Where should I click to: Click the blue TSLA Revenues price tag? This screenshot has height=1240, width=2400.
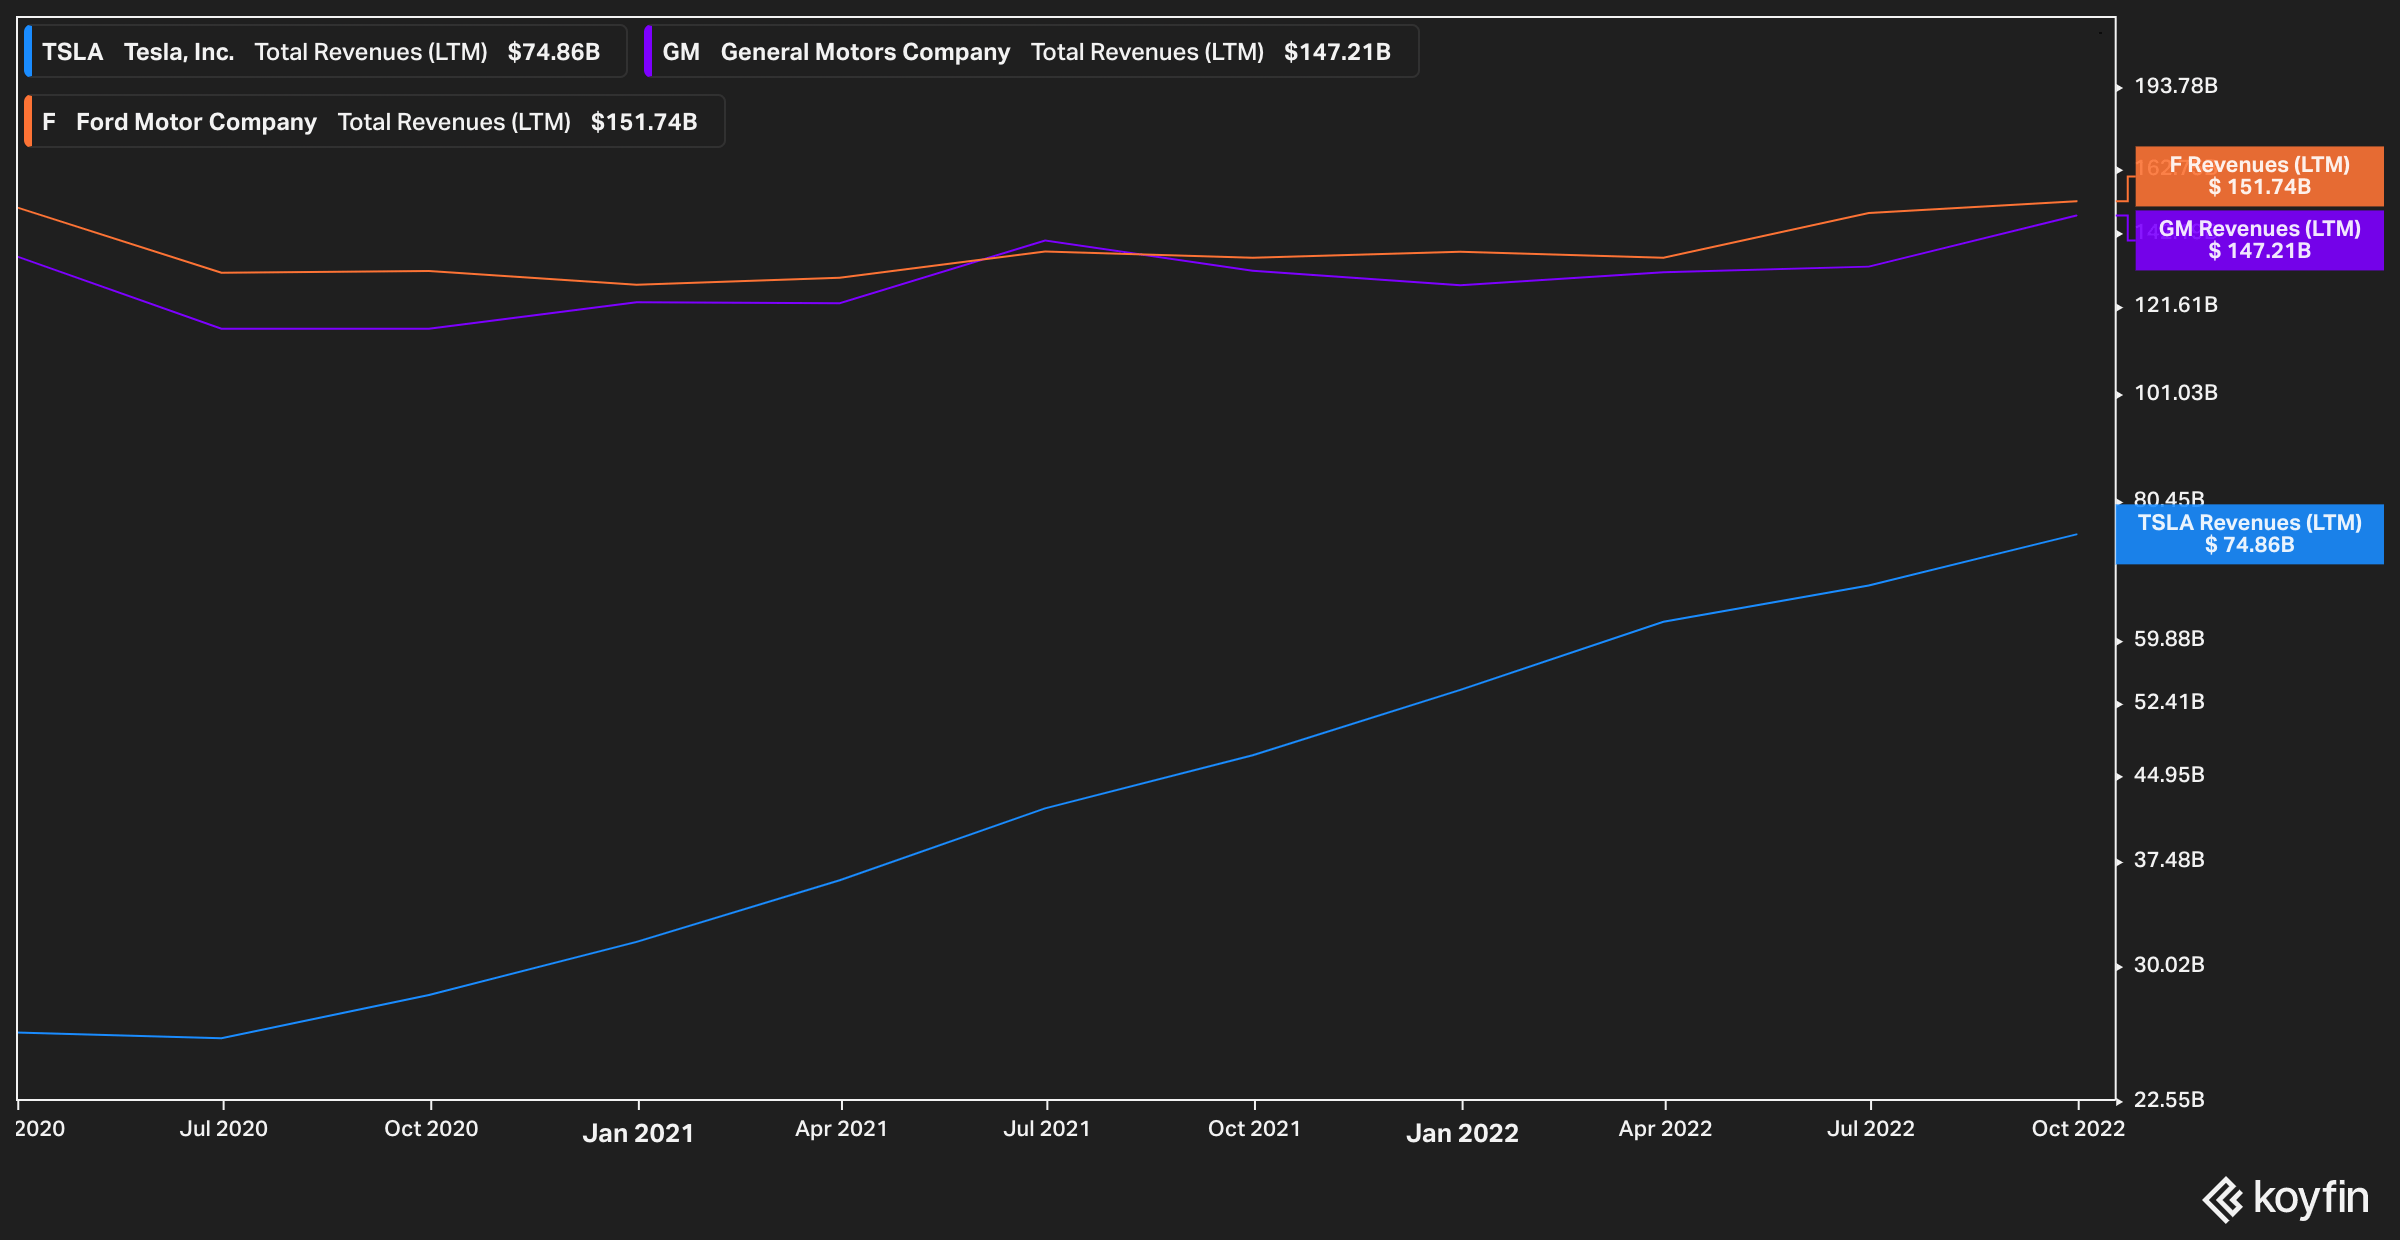[x=2249, y=534]
